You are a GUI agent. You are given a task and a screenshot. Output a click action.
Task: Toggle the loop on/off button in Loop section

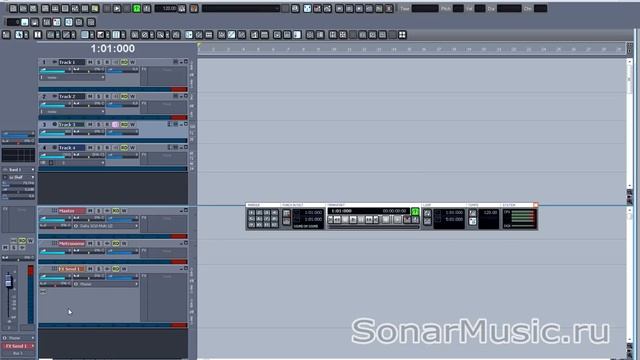427,213
